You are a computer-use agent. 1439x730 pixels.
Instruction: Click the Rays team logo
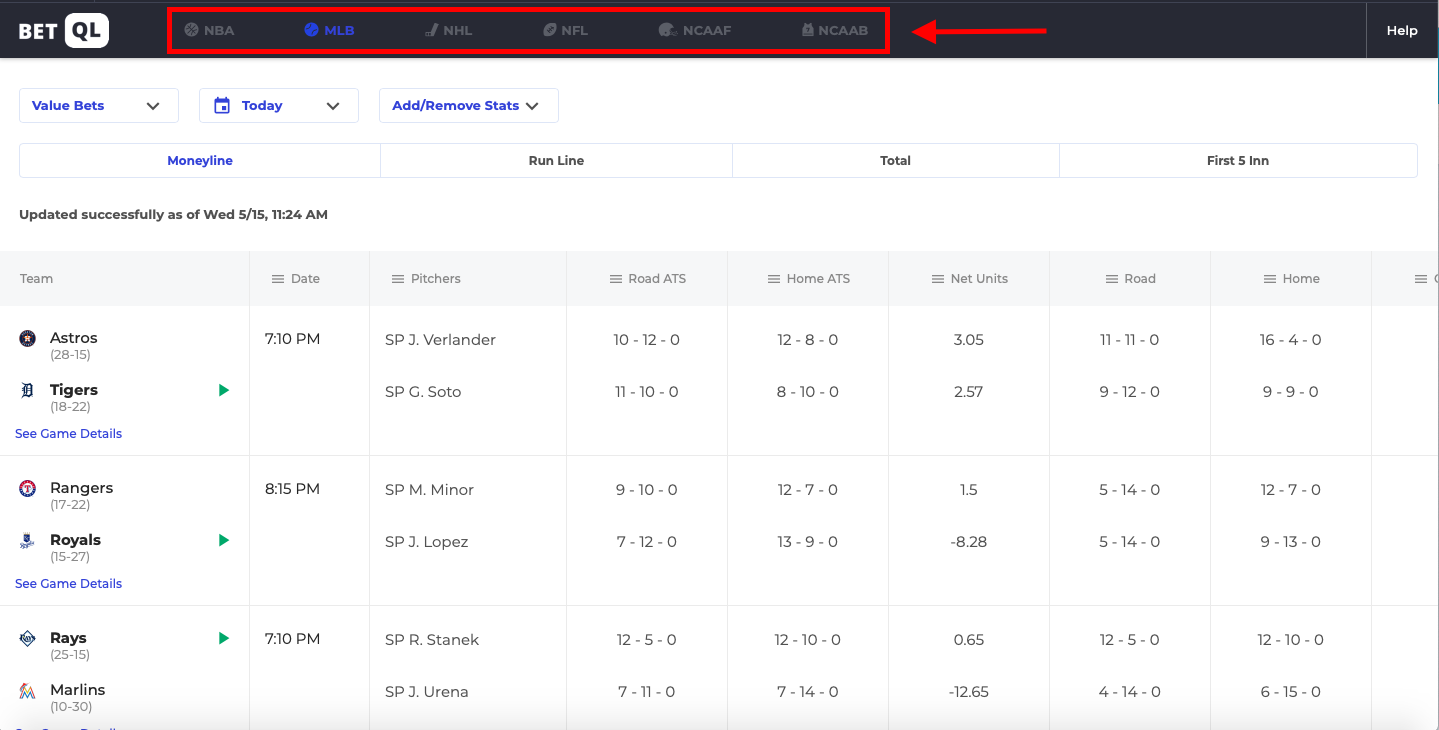tap(27, 638)
